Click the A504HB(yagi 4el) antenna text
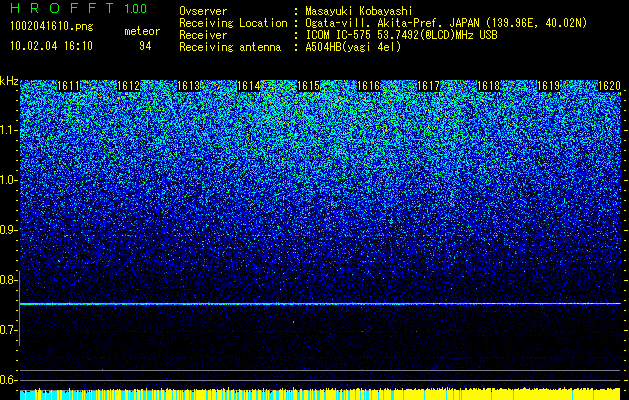The height and width of the screenshot is (400, 629). (353, 47)
